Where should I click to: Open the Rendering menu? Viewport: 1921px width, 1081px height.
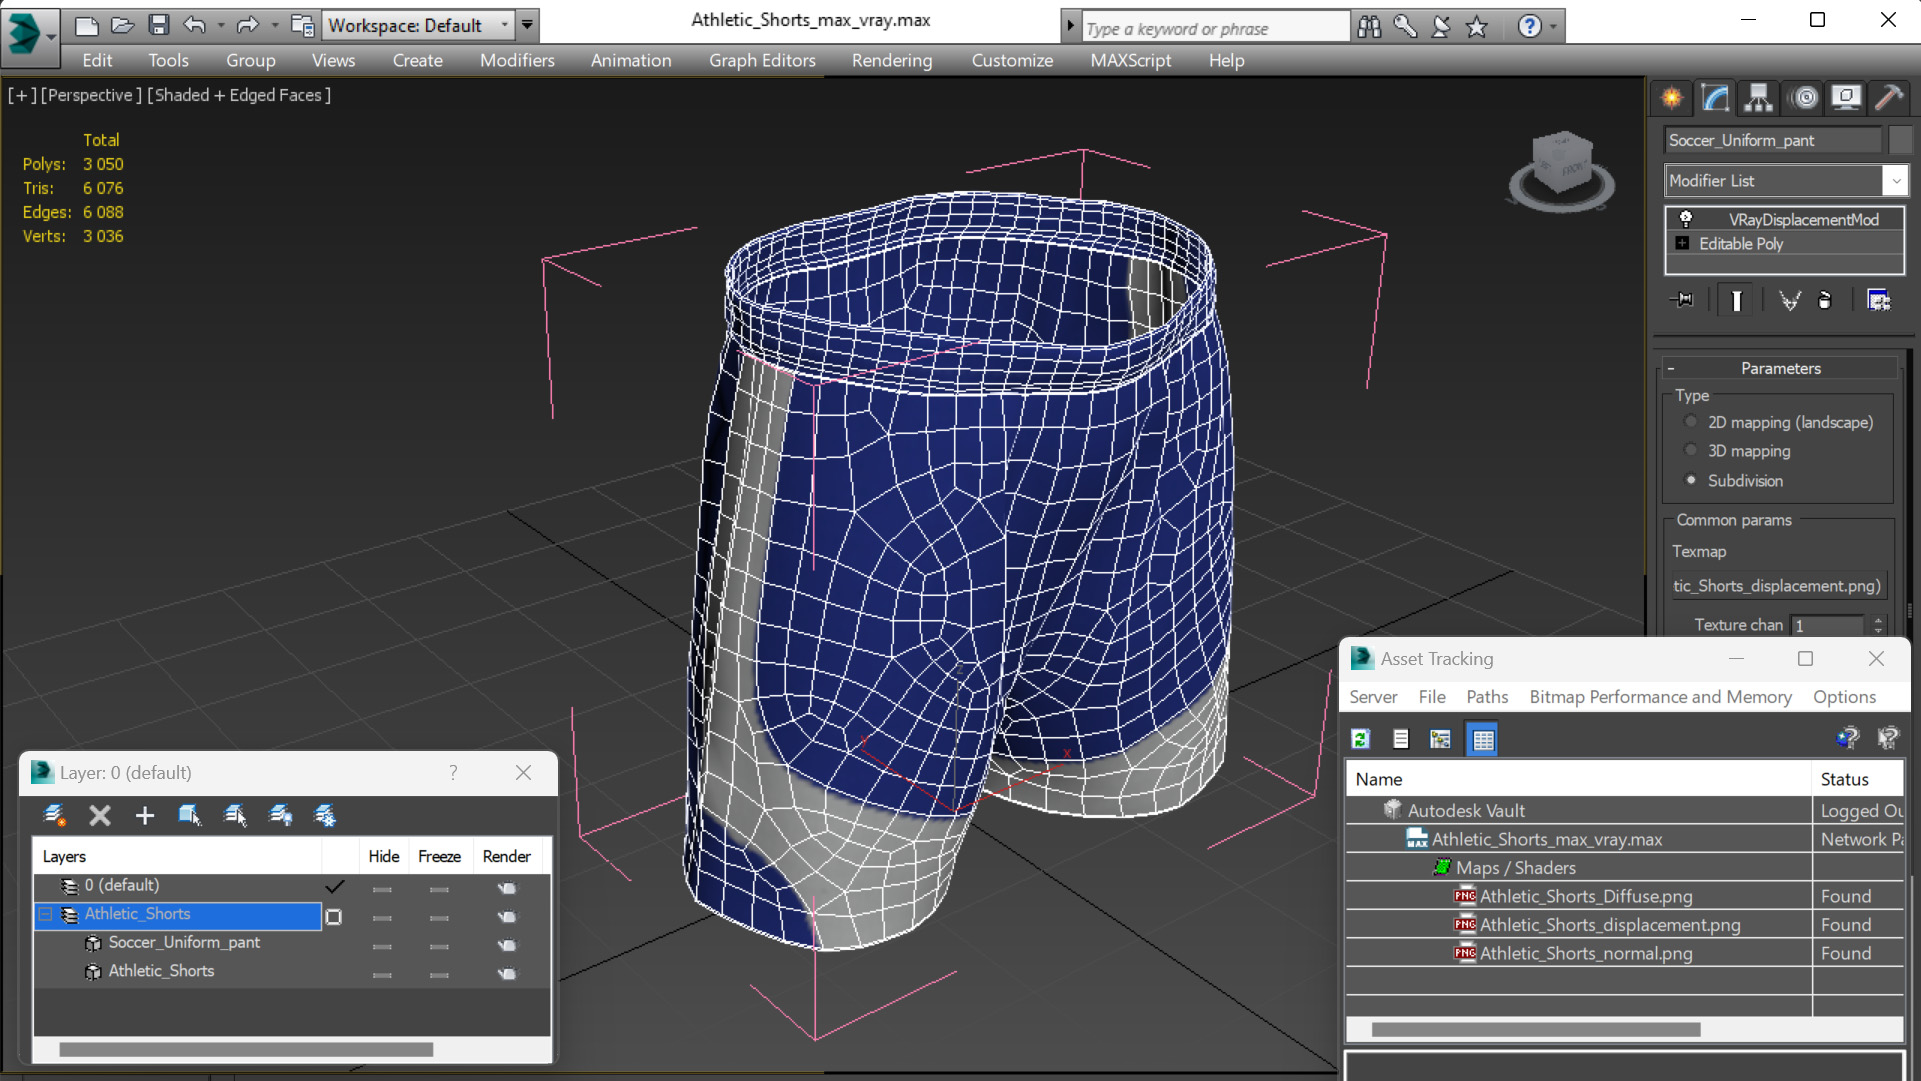[892, 59]
